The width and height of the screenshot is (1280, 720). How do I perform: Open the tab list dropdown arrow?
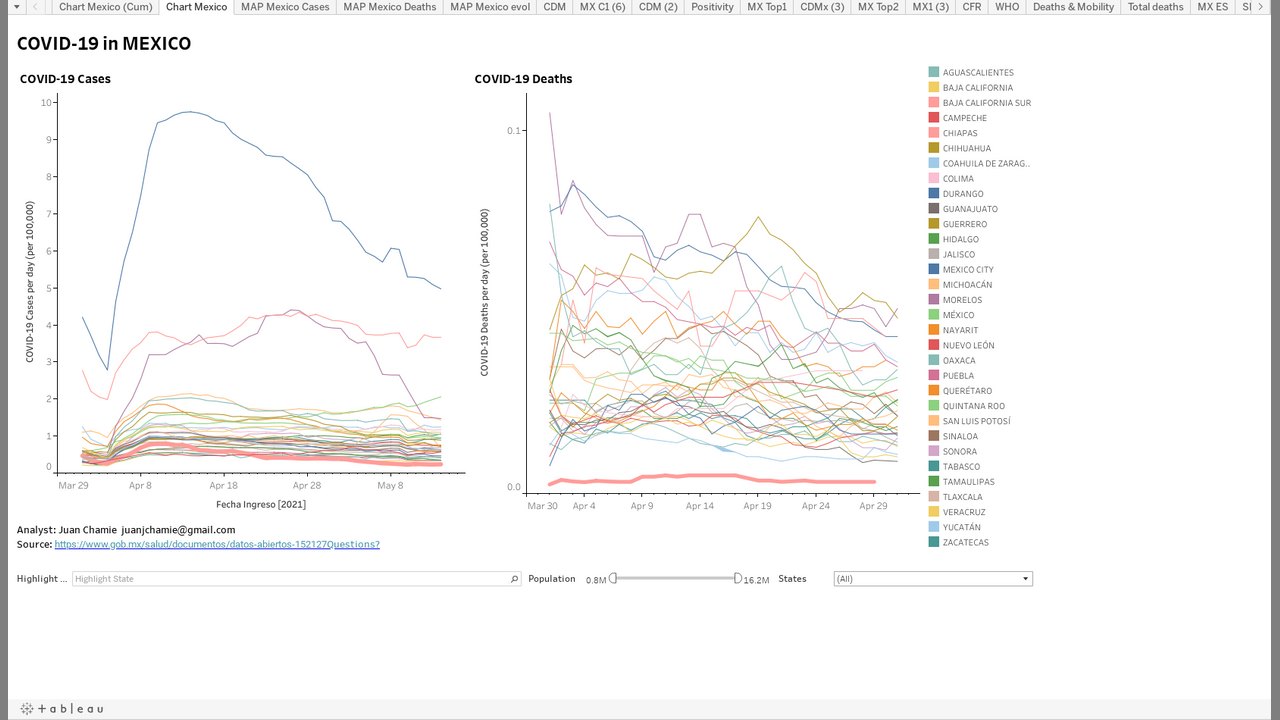16,7
